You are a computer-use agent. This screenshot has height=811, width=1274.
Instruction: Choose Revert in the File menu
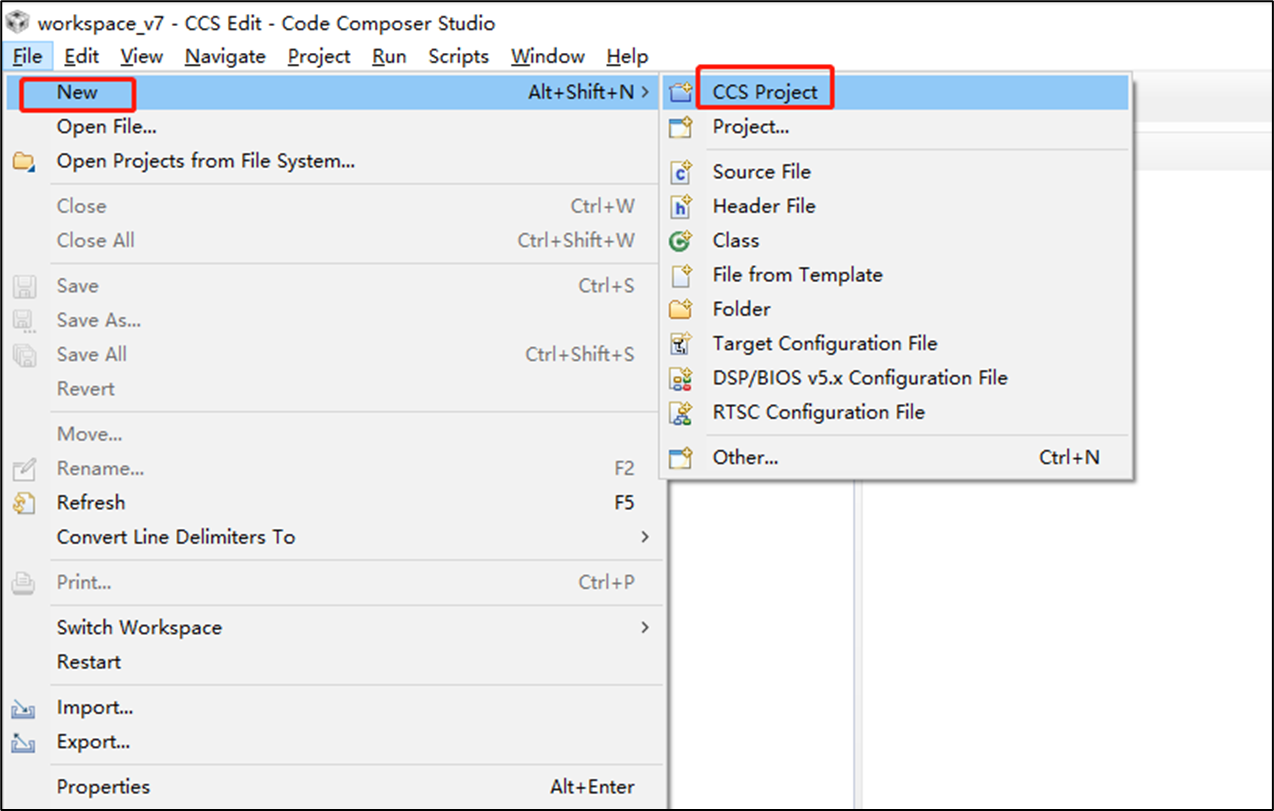point(334,388)
